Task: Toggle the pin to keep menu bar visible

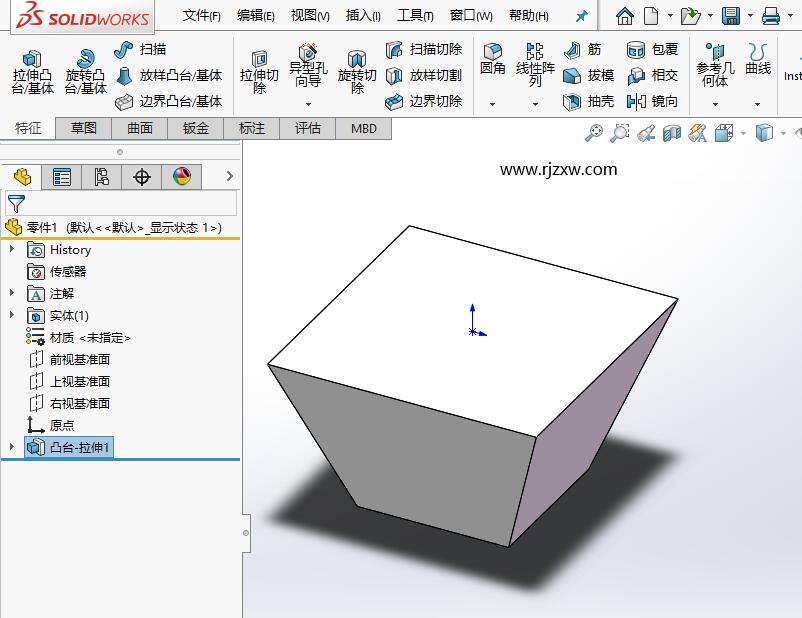Action: [x=581, y=15]
